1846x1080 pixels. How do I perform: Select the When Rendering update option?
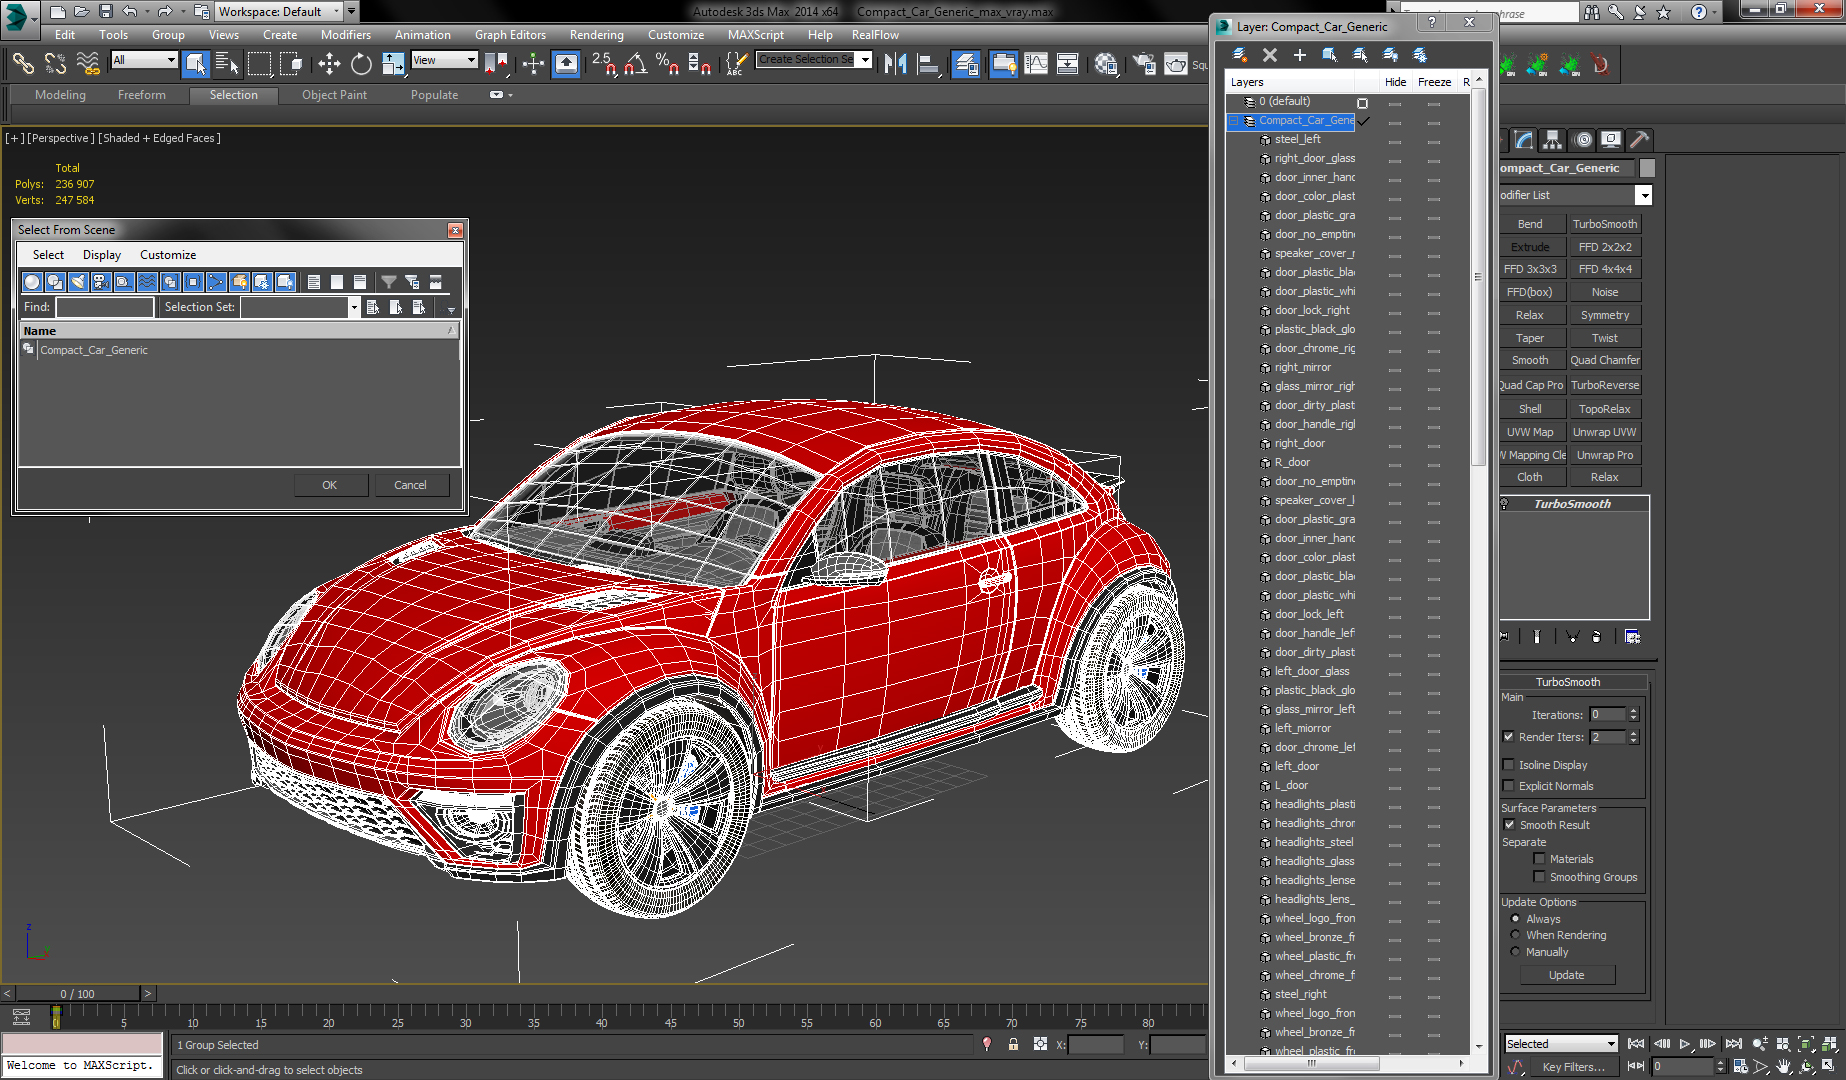(1515, 935)
